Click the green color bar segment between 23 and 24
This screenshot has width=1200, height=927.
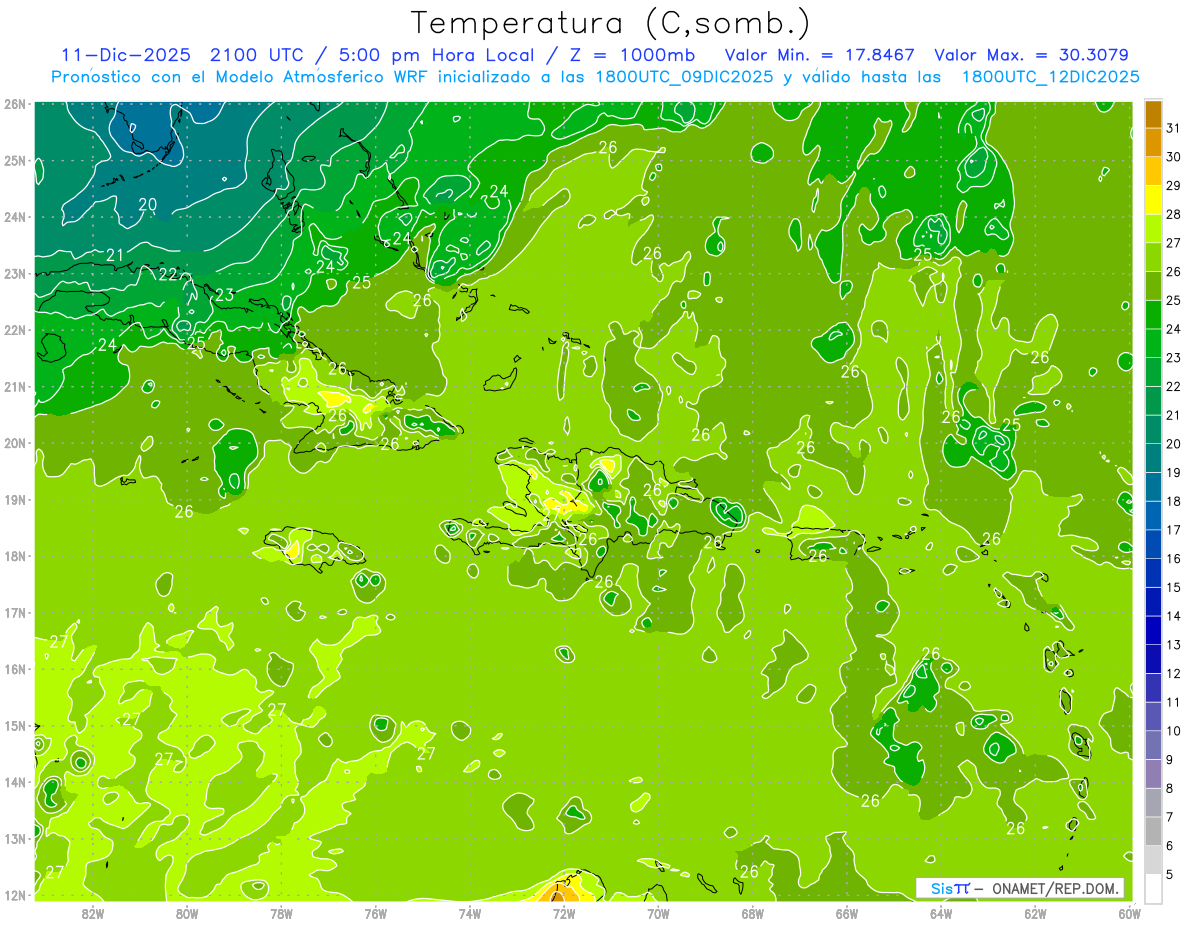tap(1153, 343)
